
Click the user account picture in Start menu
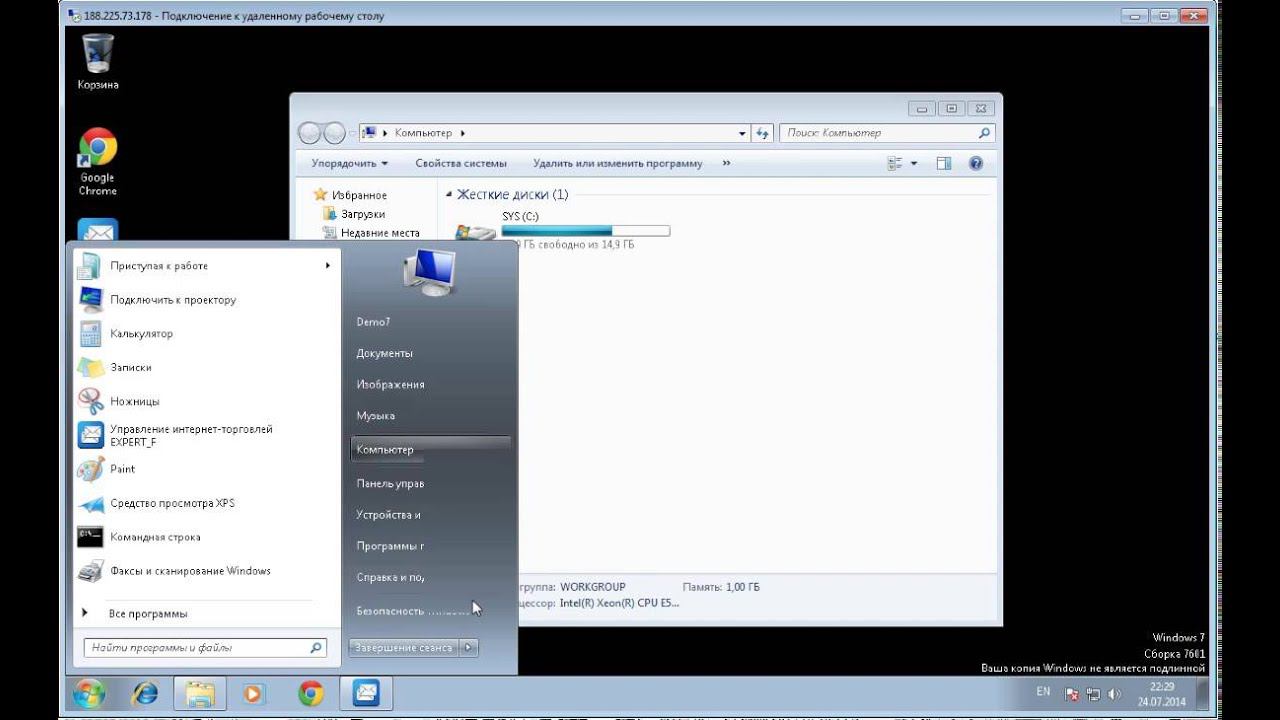[x=429, y=272]
